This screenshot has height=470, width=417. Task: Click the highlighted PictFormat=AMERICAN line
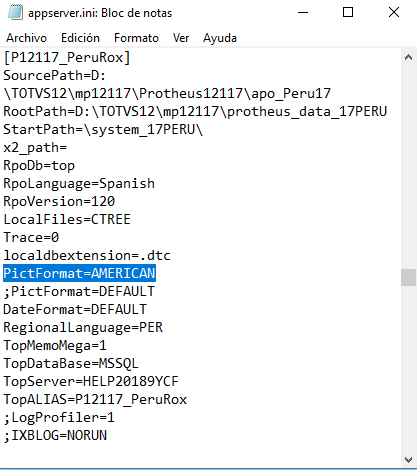(80, 273)
